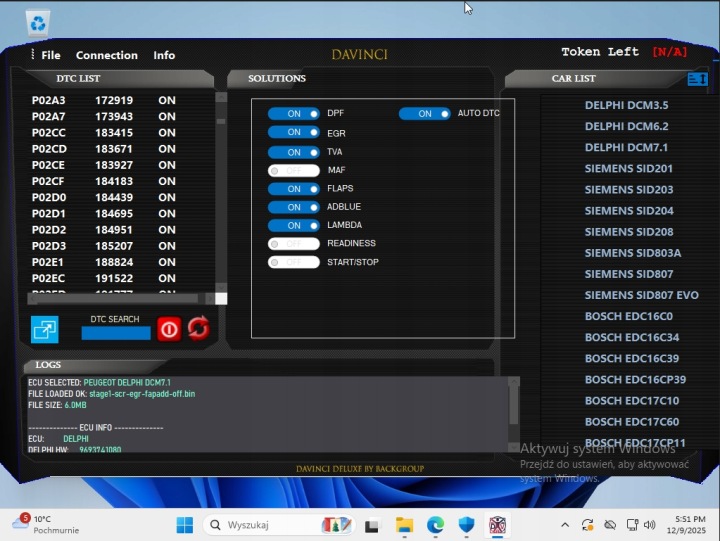Turn off the DPF toggle
Screen dimensions: 720x541
pyautogui.click(x=293, y=114)
